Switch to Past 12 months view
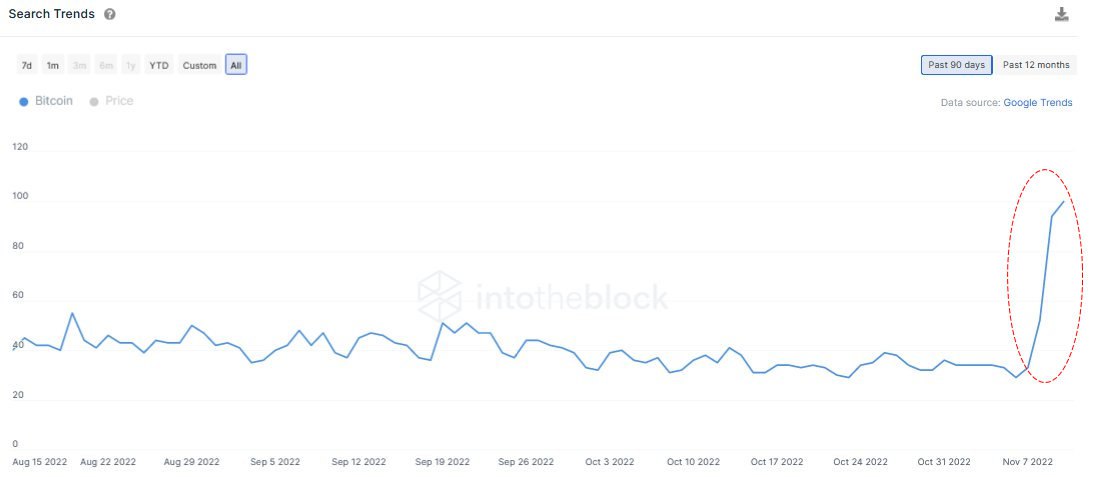The image size is (1105, 477). (1036, 65)
